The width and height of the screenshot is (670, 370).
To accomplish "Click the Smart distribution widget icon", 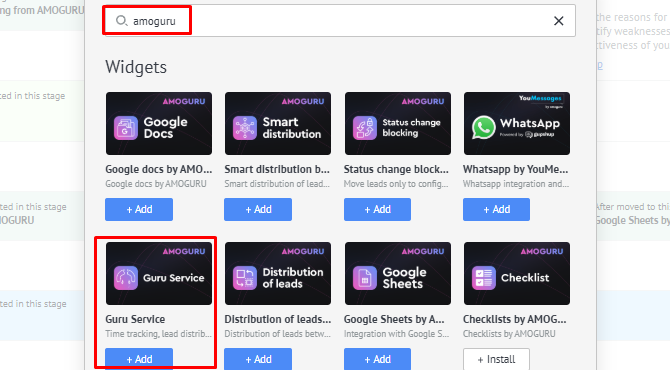I will coord(245,128).
